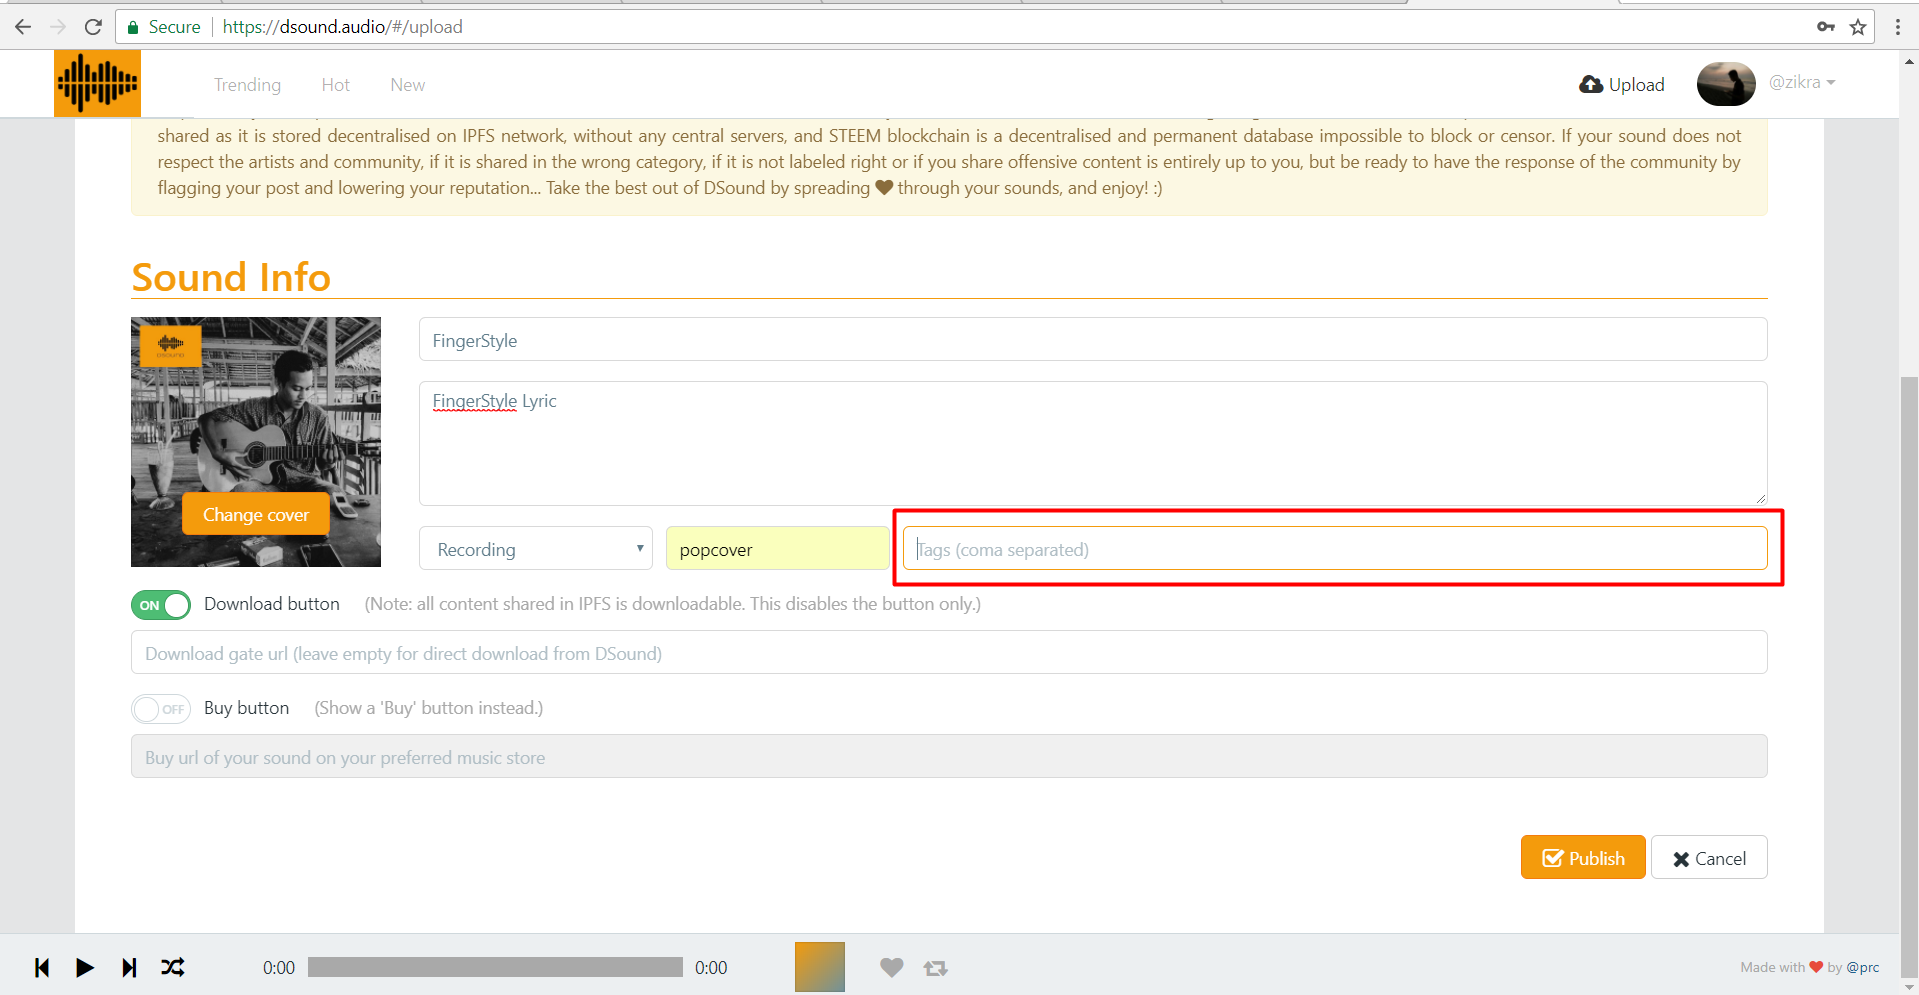The width and height of the screenshot is (1919, 995).
Task: Click the FingerStyle Lyric description box
Action: click(1093, 443)
